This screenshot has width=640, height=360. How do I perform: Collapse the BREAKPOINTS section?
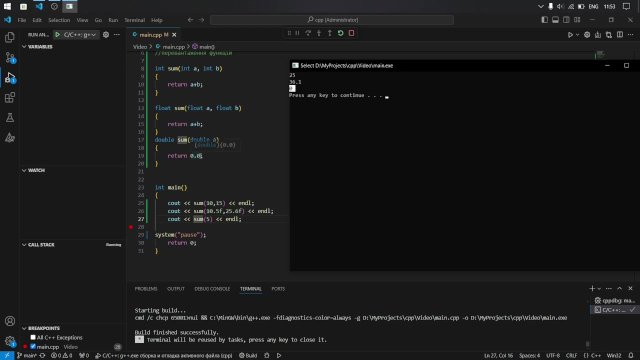tap(40, 328)
